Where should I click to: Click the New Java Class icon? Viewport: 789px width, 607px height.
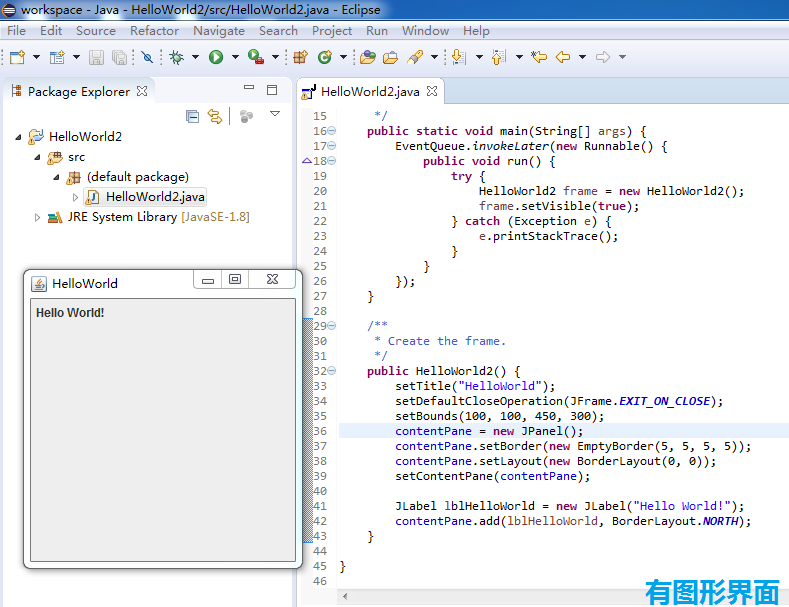[325, 57]
